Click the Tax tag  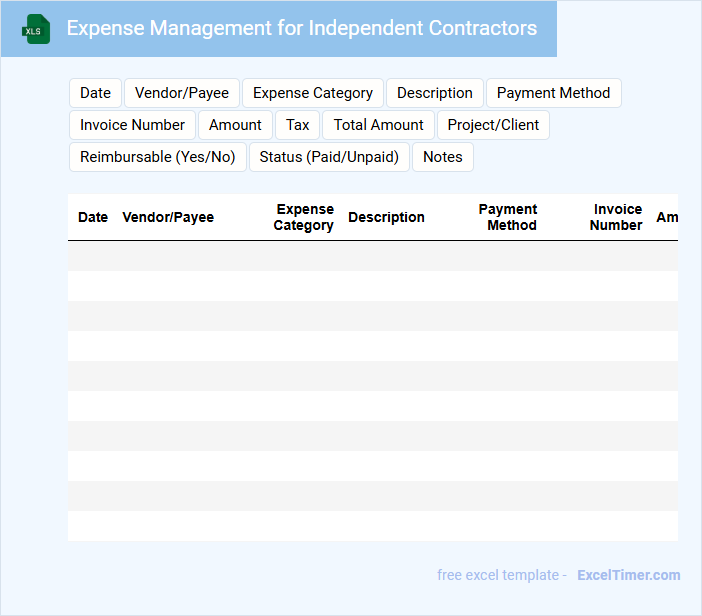point(298,125)
